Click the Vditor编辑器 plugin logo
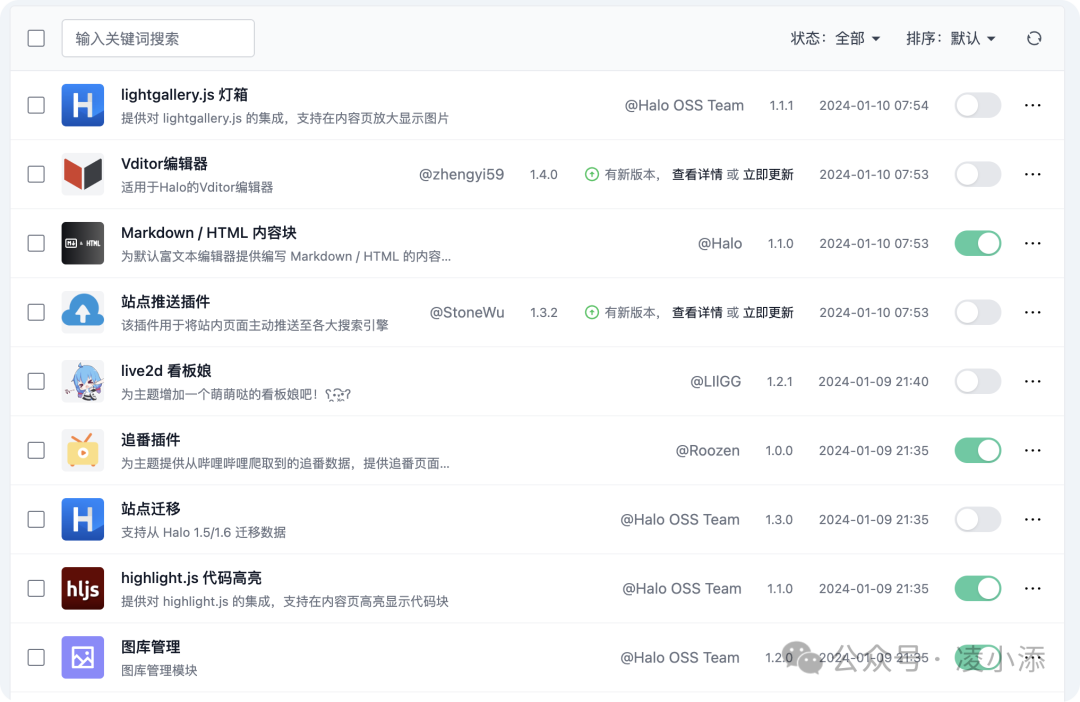Screen dimensions: 1080x702 pos(83,174)
